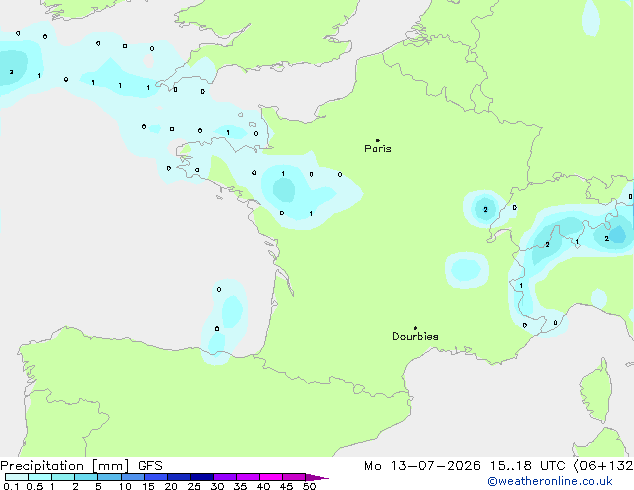The image size is (634, 490).
Task: Click the Paris location dot marker
Action: (x=378, y=140)
